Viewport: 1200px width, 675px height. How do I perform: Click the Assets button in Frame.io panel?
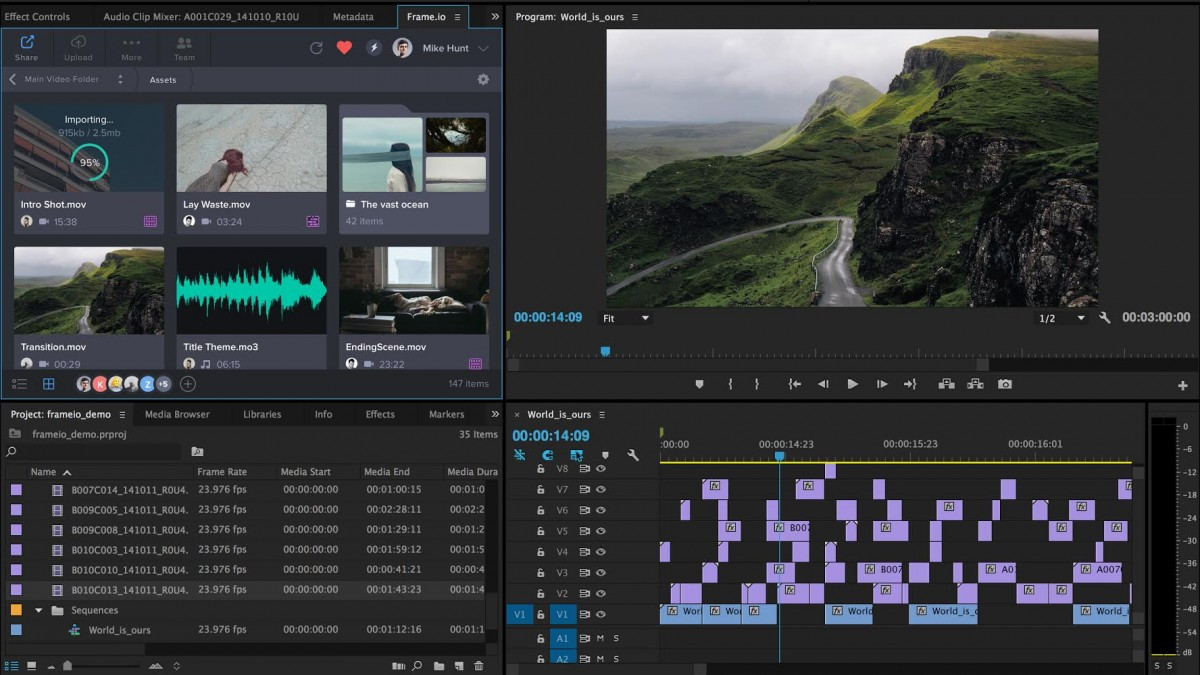pos(163,79)
